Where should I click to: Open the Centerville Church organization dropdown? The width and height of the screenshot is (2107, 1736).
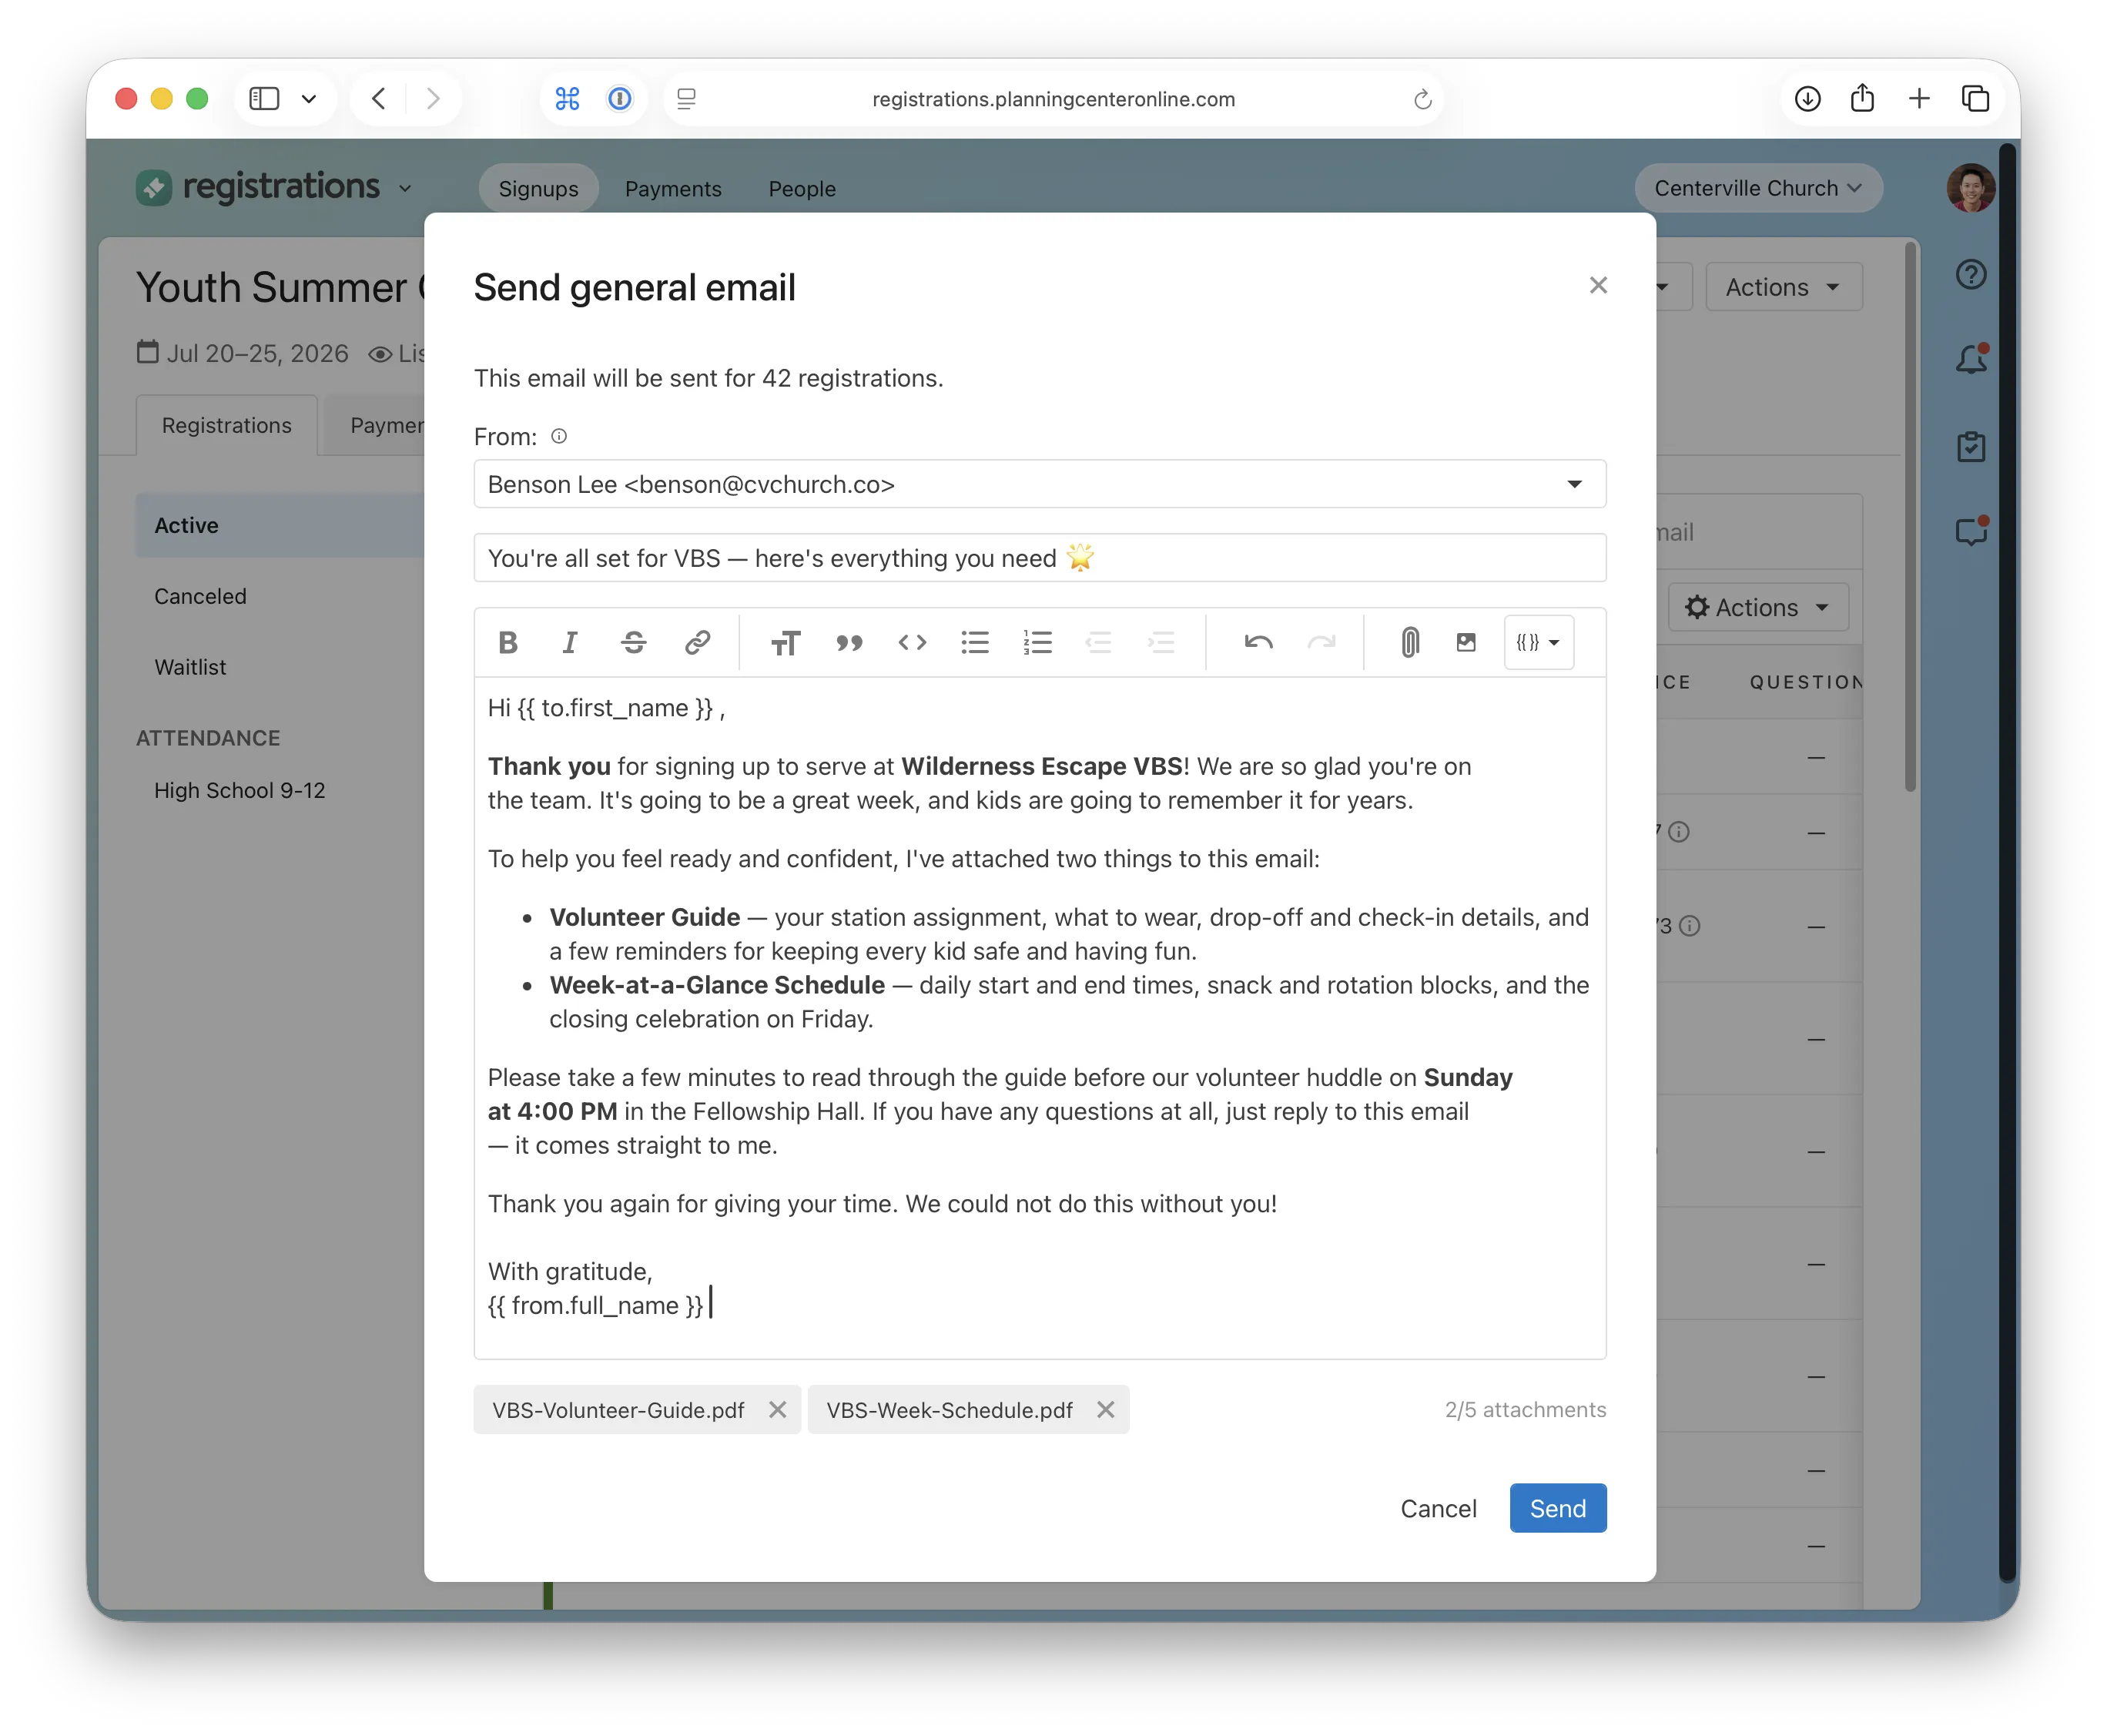[1757, 188]
